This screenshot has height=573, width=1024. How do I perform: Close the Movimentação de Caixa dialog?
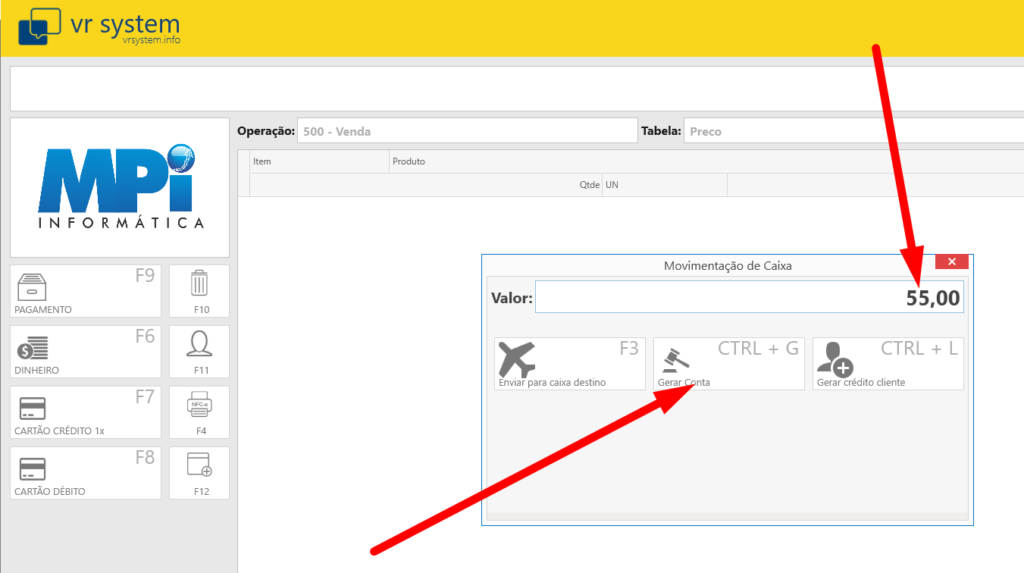(x=951, y=261)
